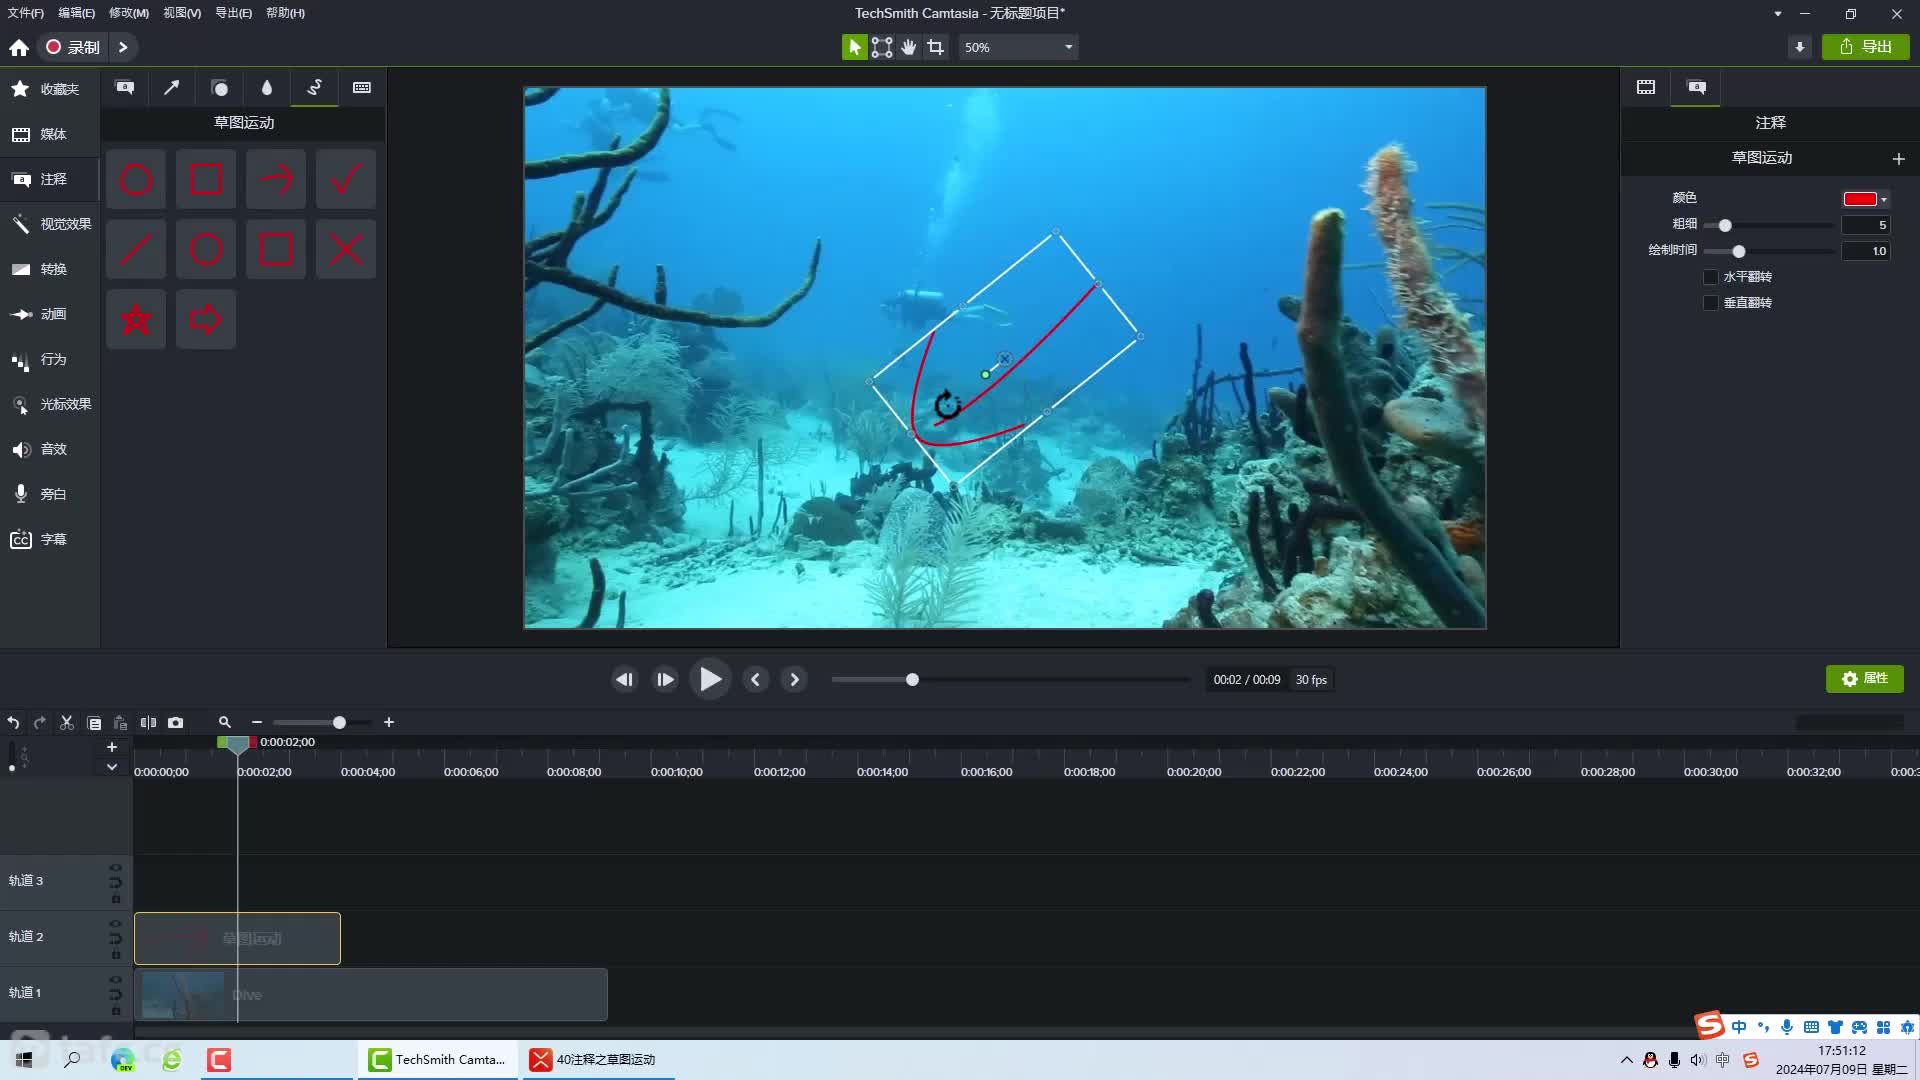Open the 视图(V) menu
The height and width of the screenshot is (1080, 1920).
182,13
